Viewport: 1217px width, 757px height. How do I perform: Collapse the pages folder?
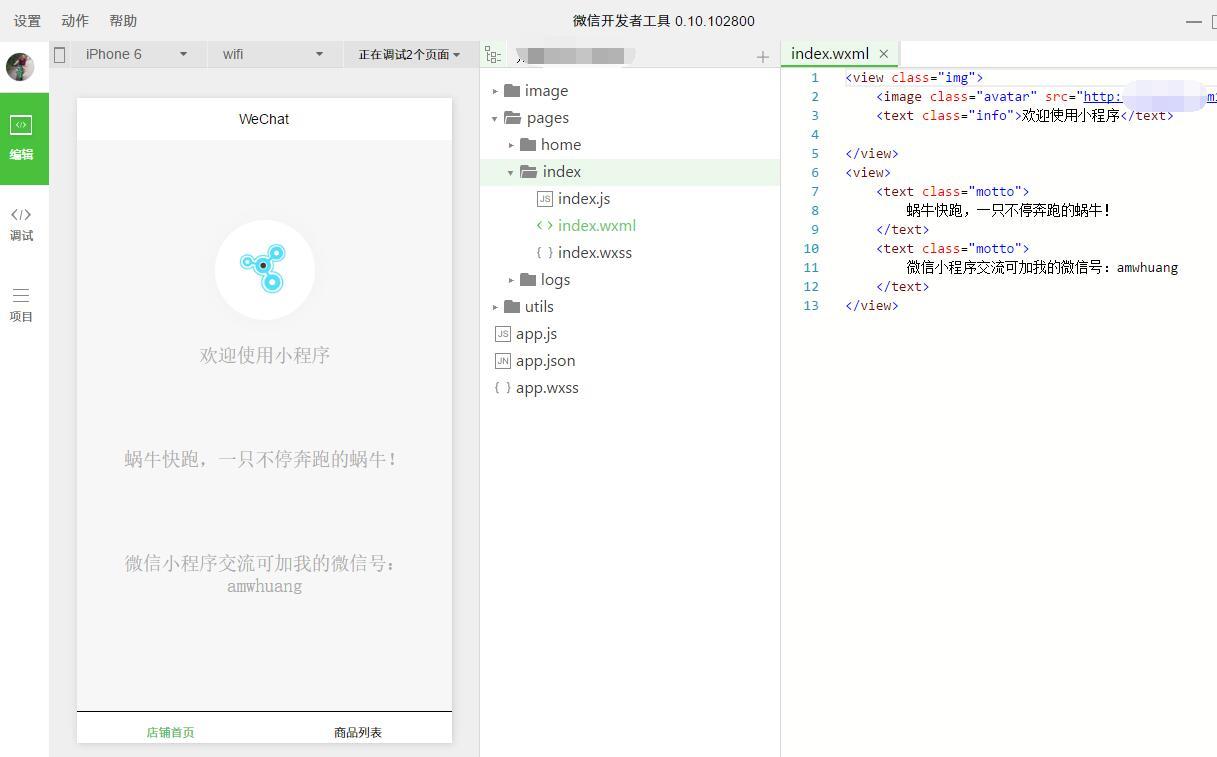pyautogui.click(x=495, y=118)
